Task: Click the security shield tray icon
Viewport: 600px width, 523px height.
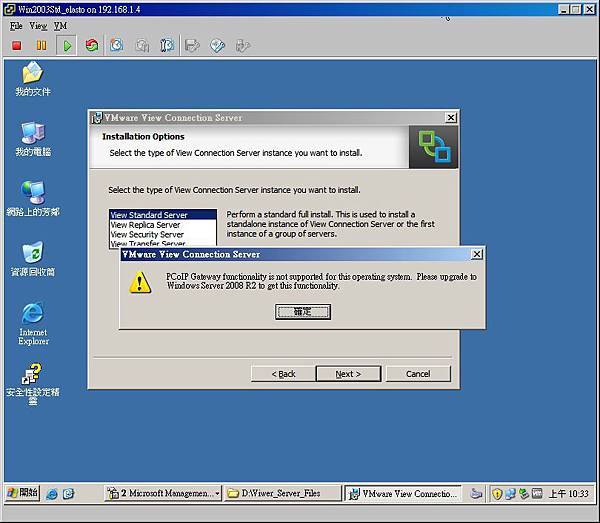Action: point(497,494)
